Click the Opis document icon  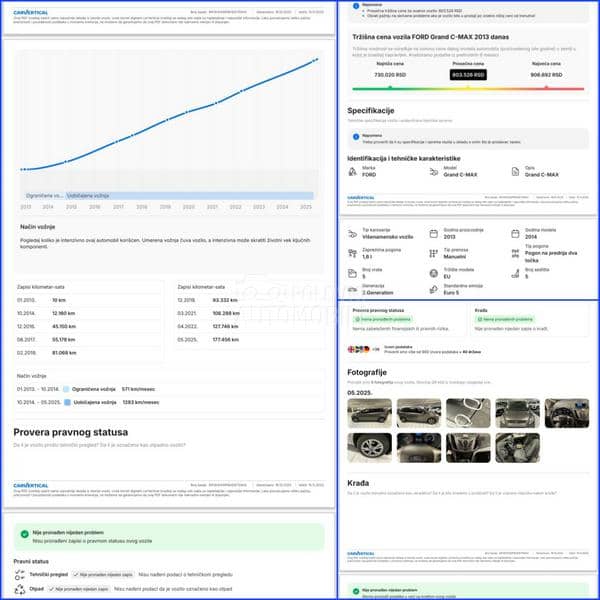517,174
